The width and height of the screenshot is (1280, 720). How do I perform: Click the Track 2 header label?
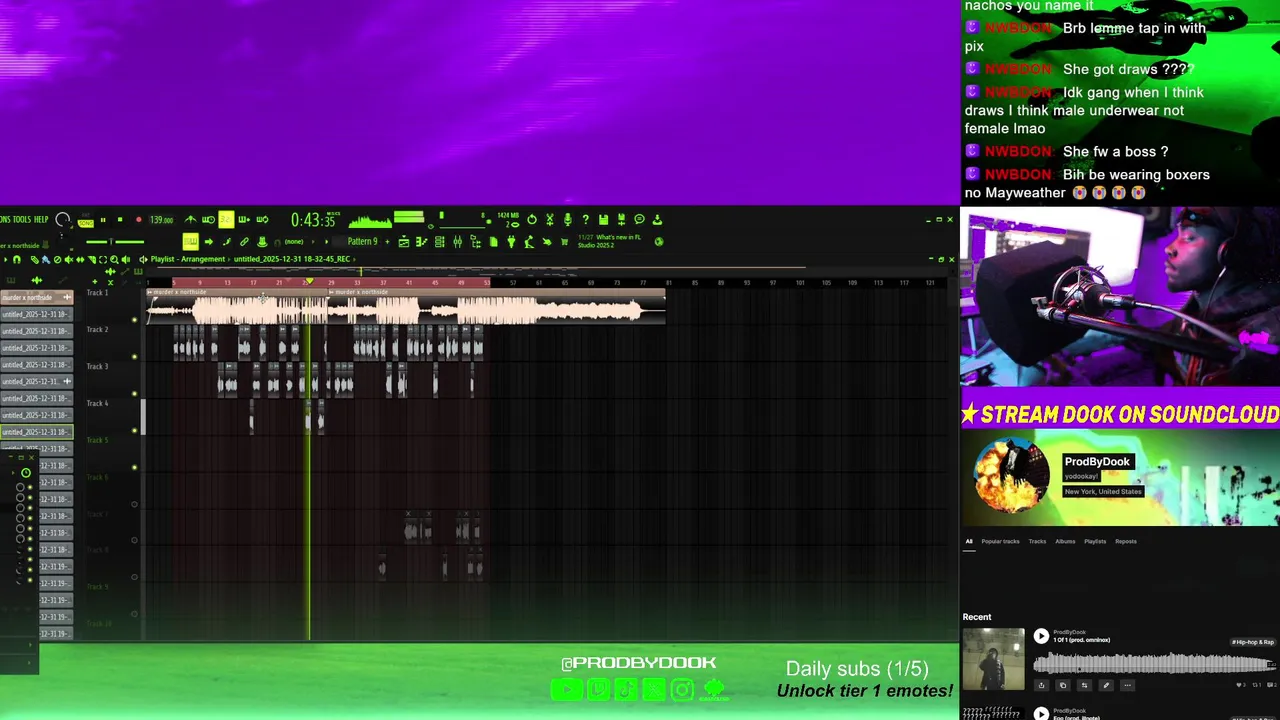pyautogui.click(x=97, y=329)
